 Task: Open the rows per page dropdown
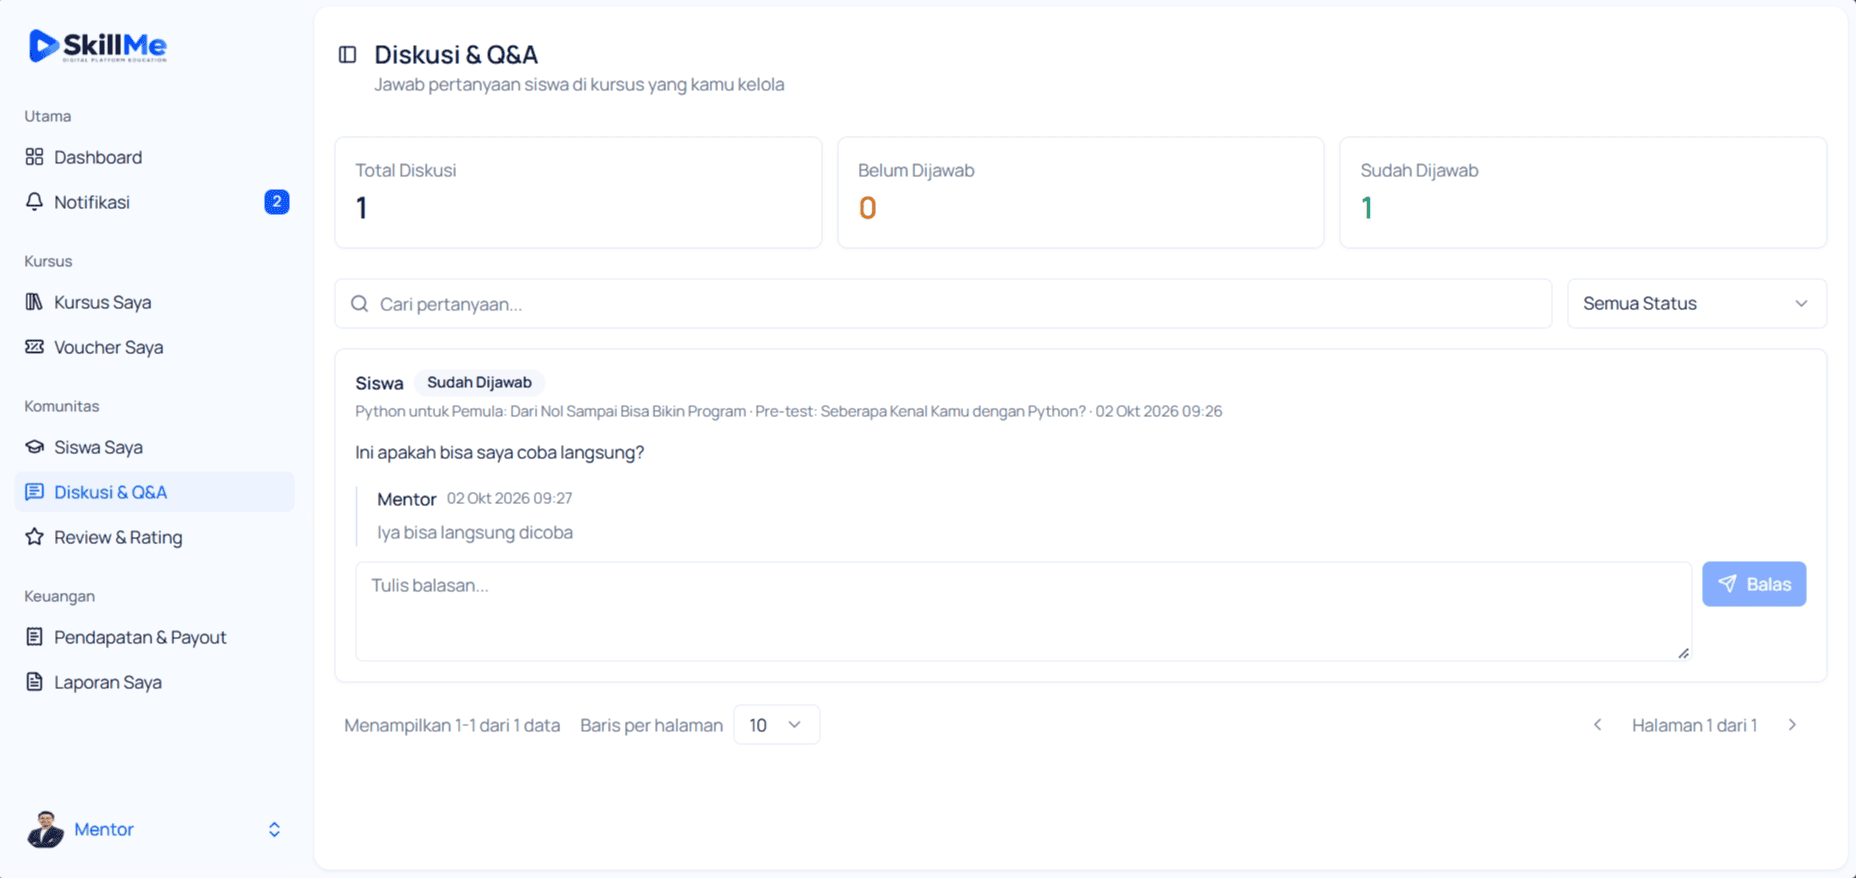pos(776,725)
